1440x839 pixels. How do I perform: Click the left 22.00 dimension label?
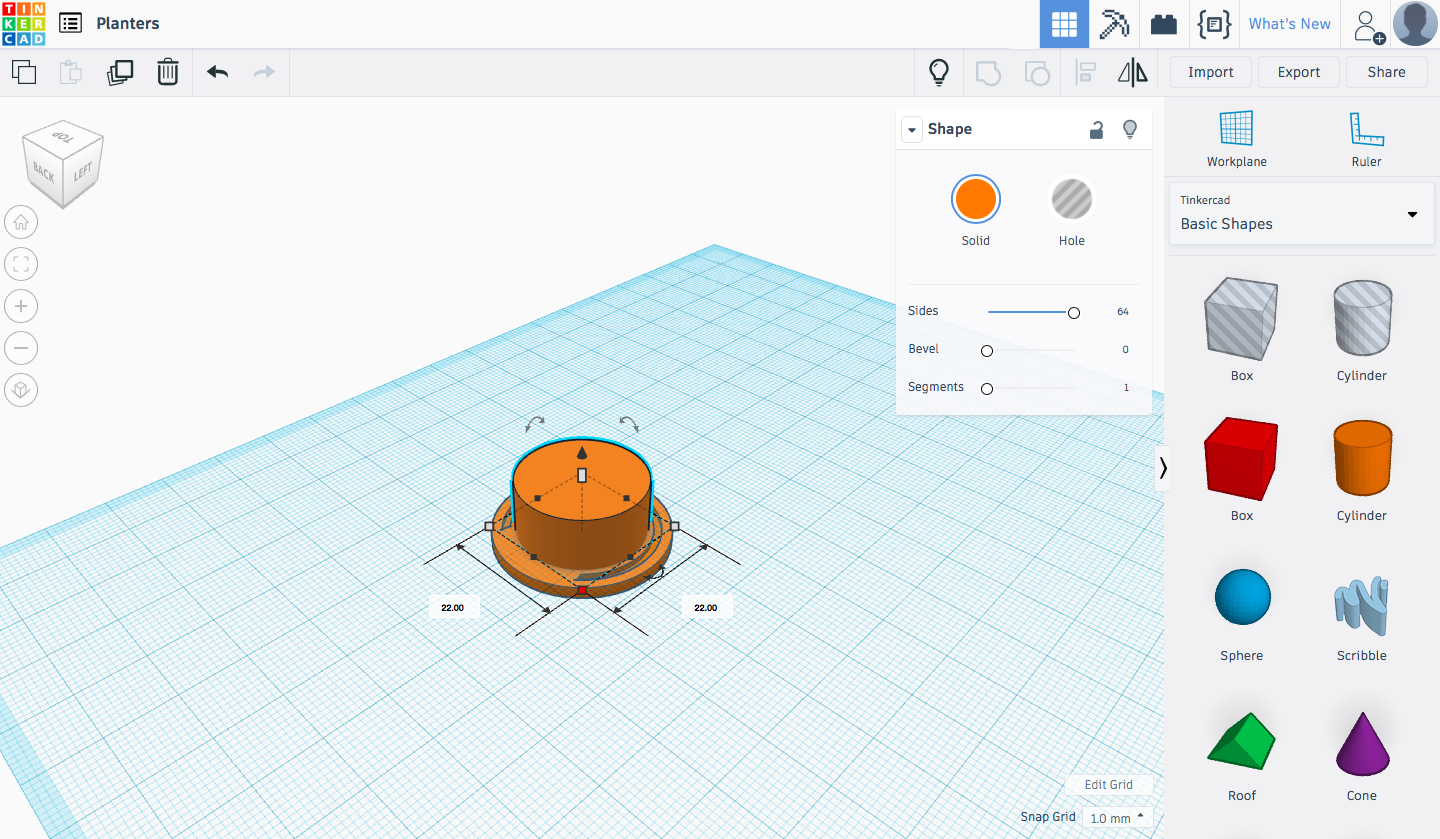pyautogui.click(x=453, y=607)
